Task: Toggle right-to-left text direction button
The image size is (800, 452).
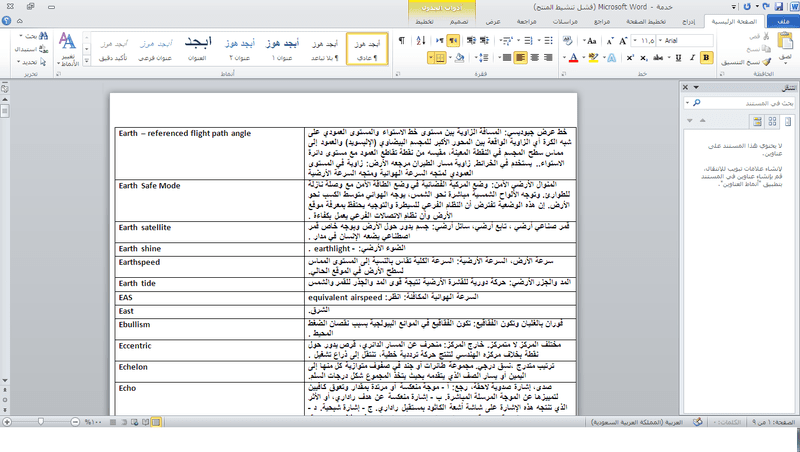Action: click(453, 41)
